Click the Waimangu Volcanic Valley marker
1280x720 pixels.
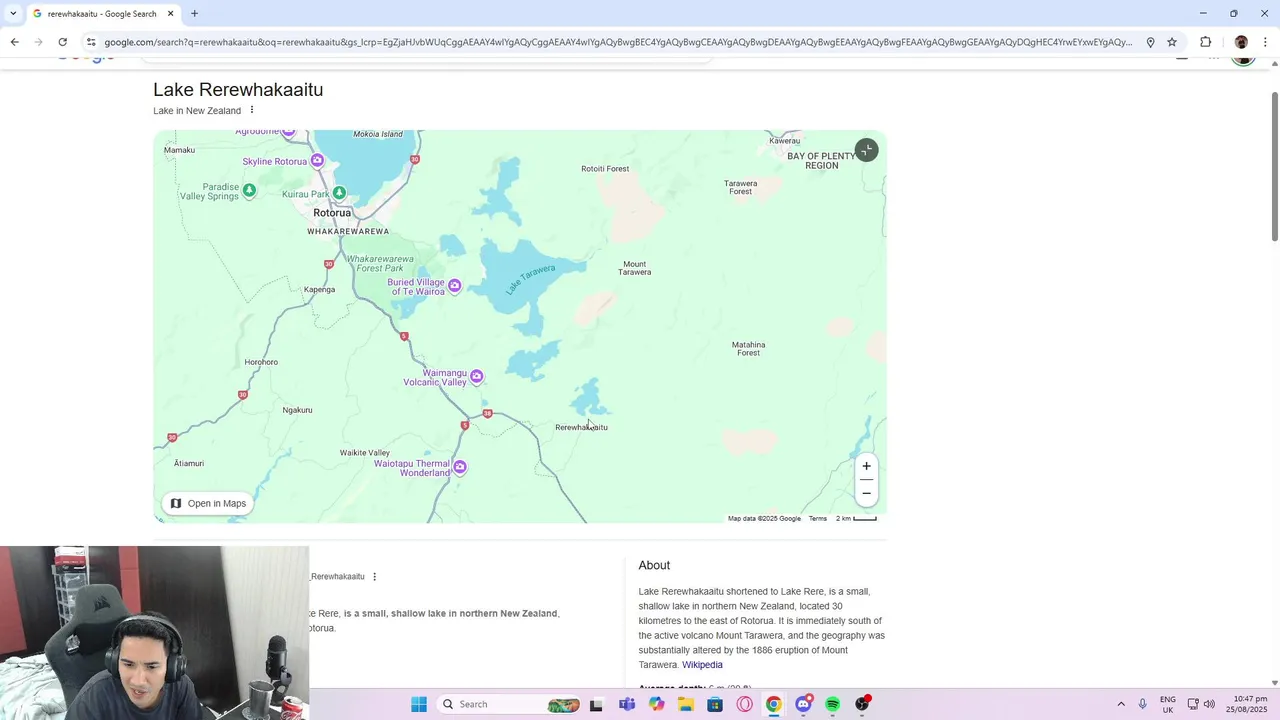477,377
